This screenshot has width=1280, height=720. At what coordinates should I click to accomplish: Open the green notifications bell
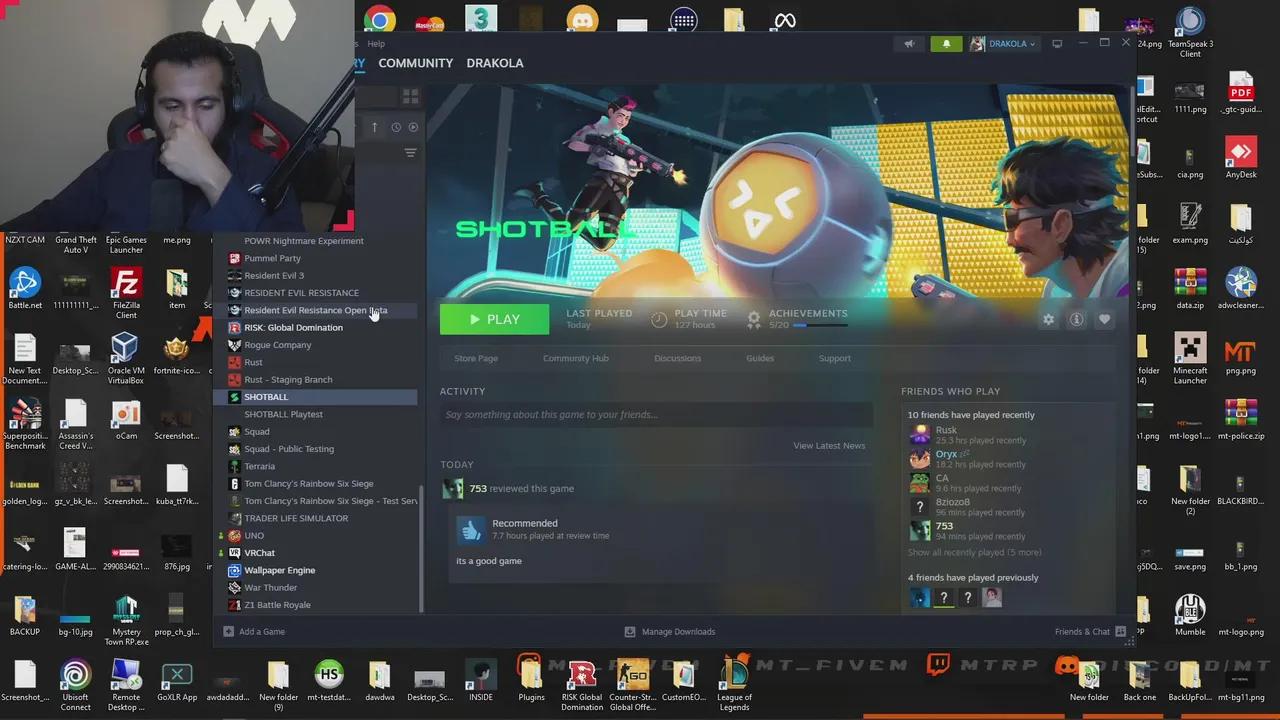(946, 44)
